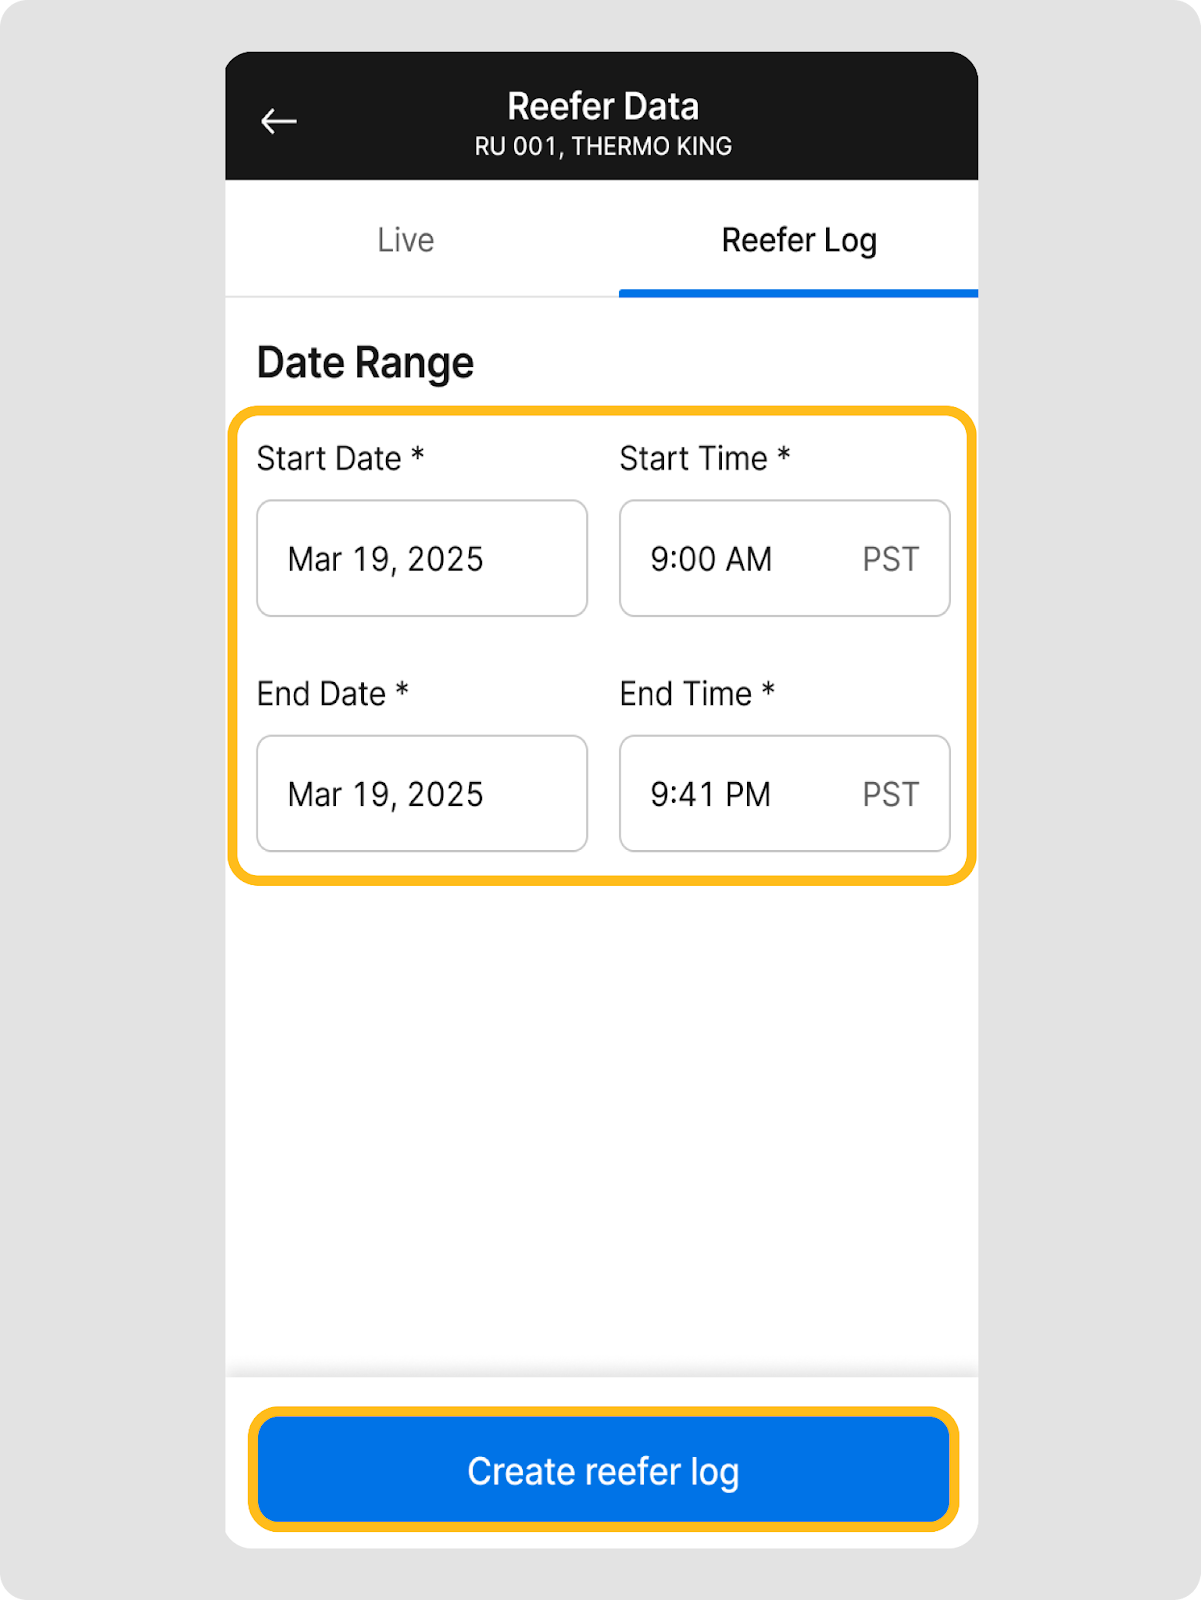Click the End Time label

point(685,694)
